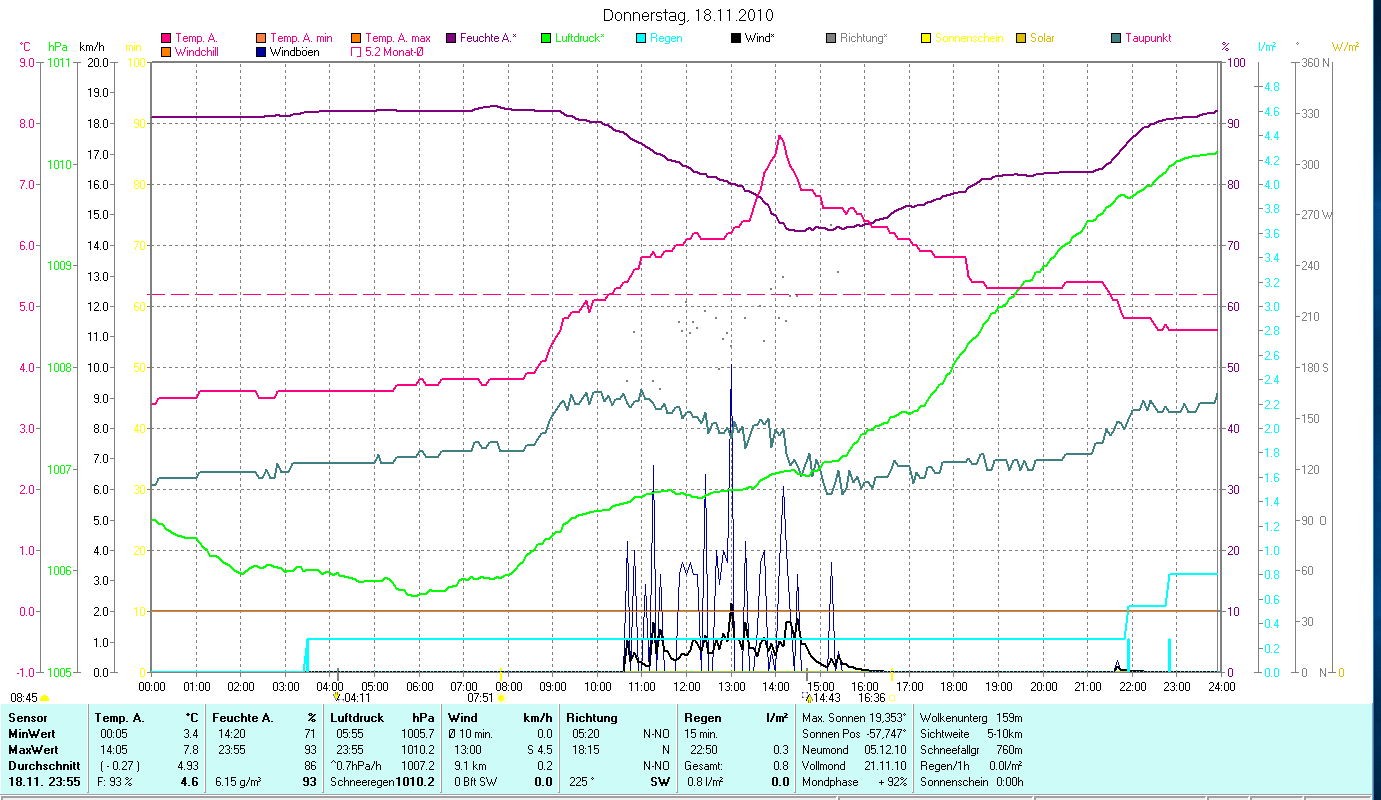
Task: Click the yellow Sonnenschein legend swatch
Action: coord(926,38)
